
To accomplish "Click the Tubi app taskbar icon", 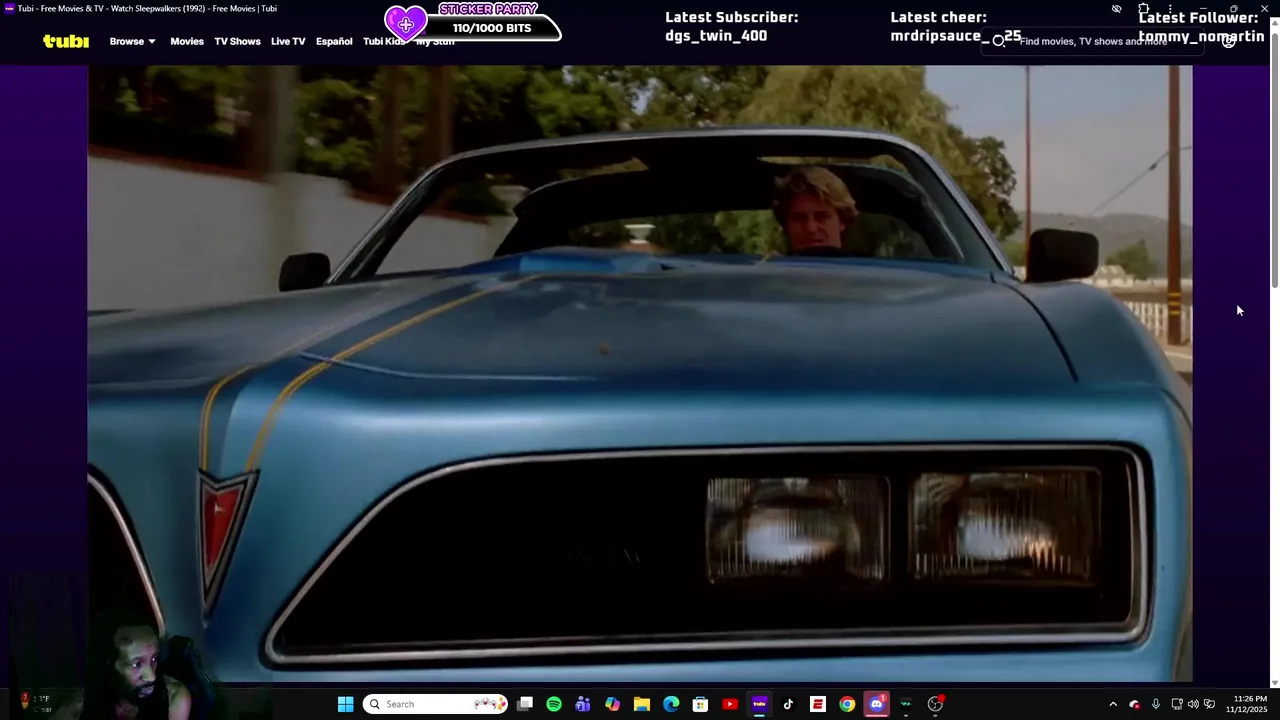I will pyautogui.click(x=759, y=704).
